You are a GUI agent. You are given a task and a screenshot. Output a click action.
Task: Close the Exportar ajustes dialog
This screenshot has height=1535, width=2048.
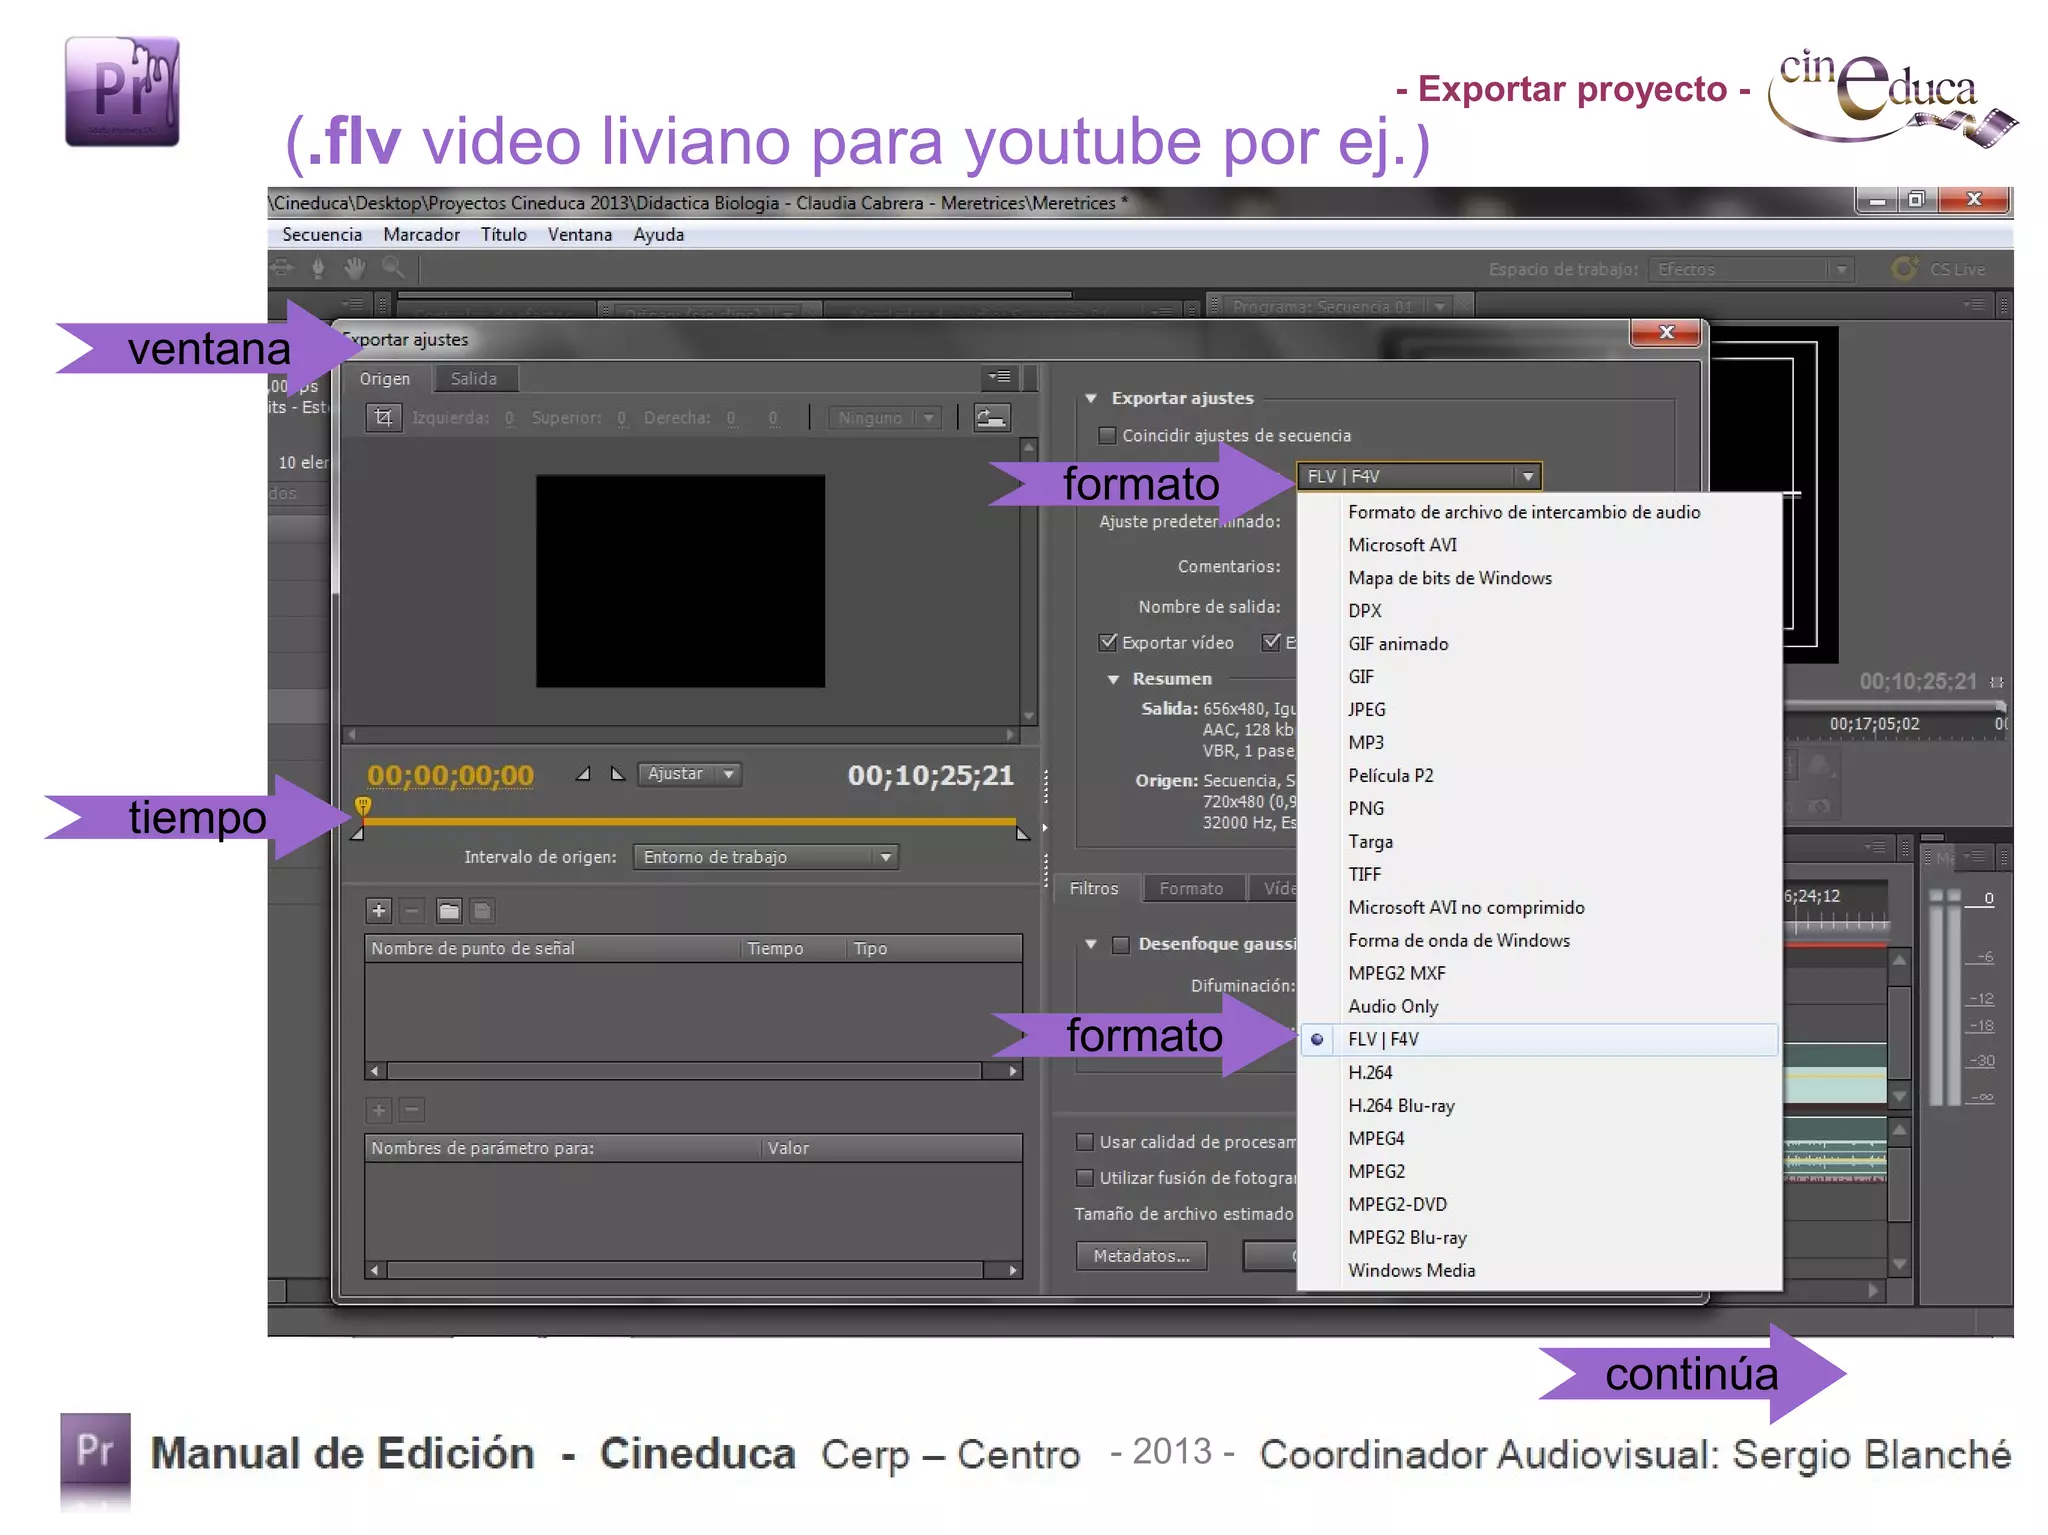pos(1666,332)
